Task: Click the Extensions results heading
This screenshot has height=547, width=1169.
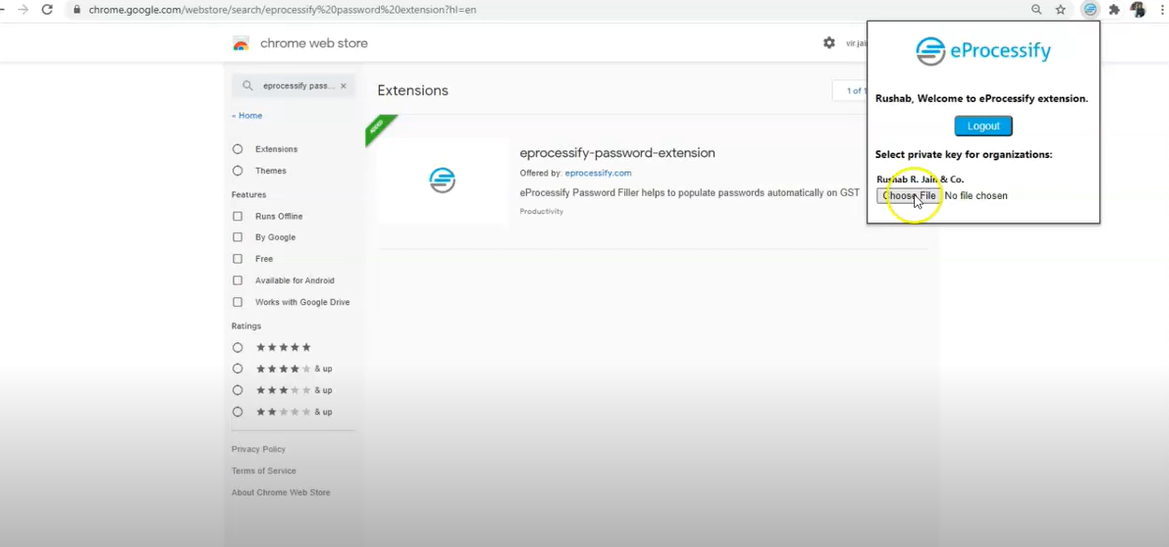Action: (x=413, y=91)
